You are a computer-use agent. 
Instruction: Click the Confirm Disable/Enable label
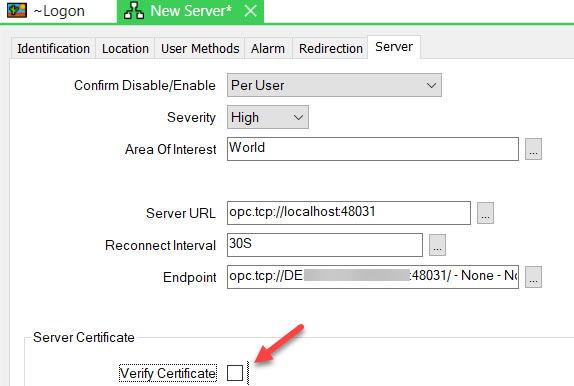[x=145, y=85]
